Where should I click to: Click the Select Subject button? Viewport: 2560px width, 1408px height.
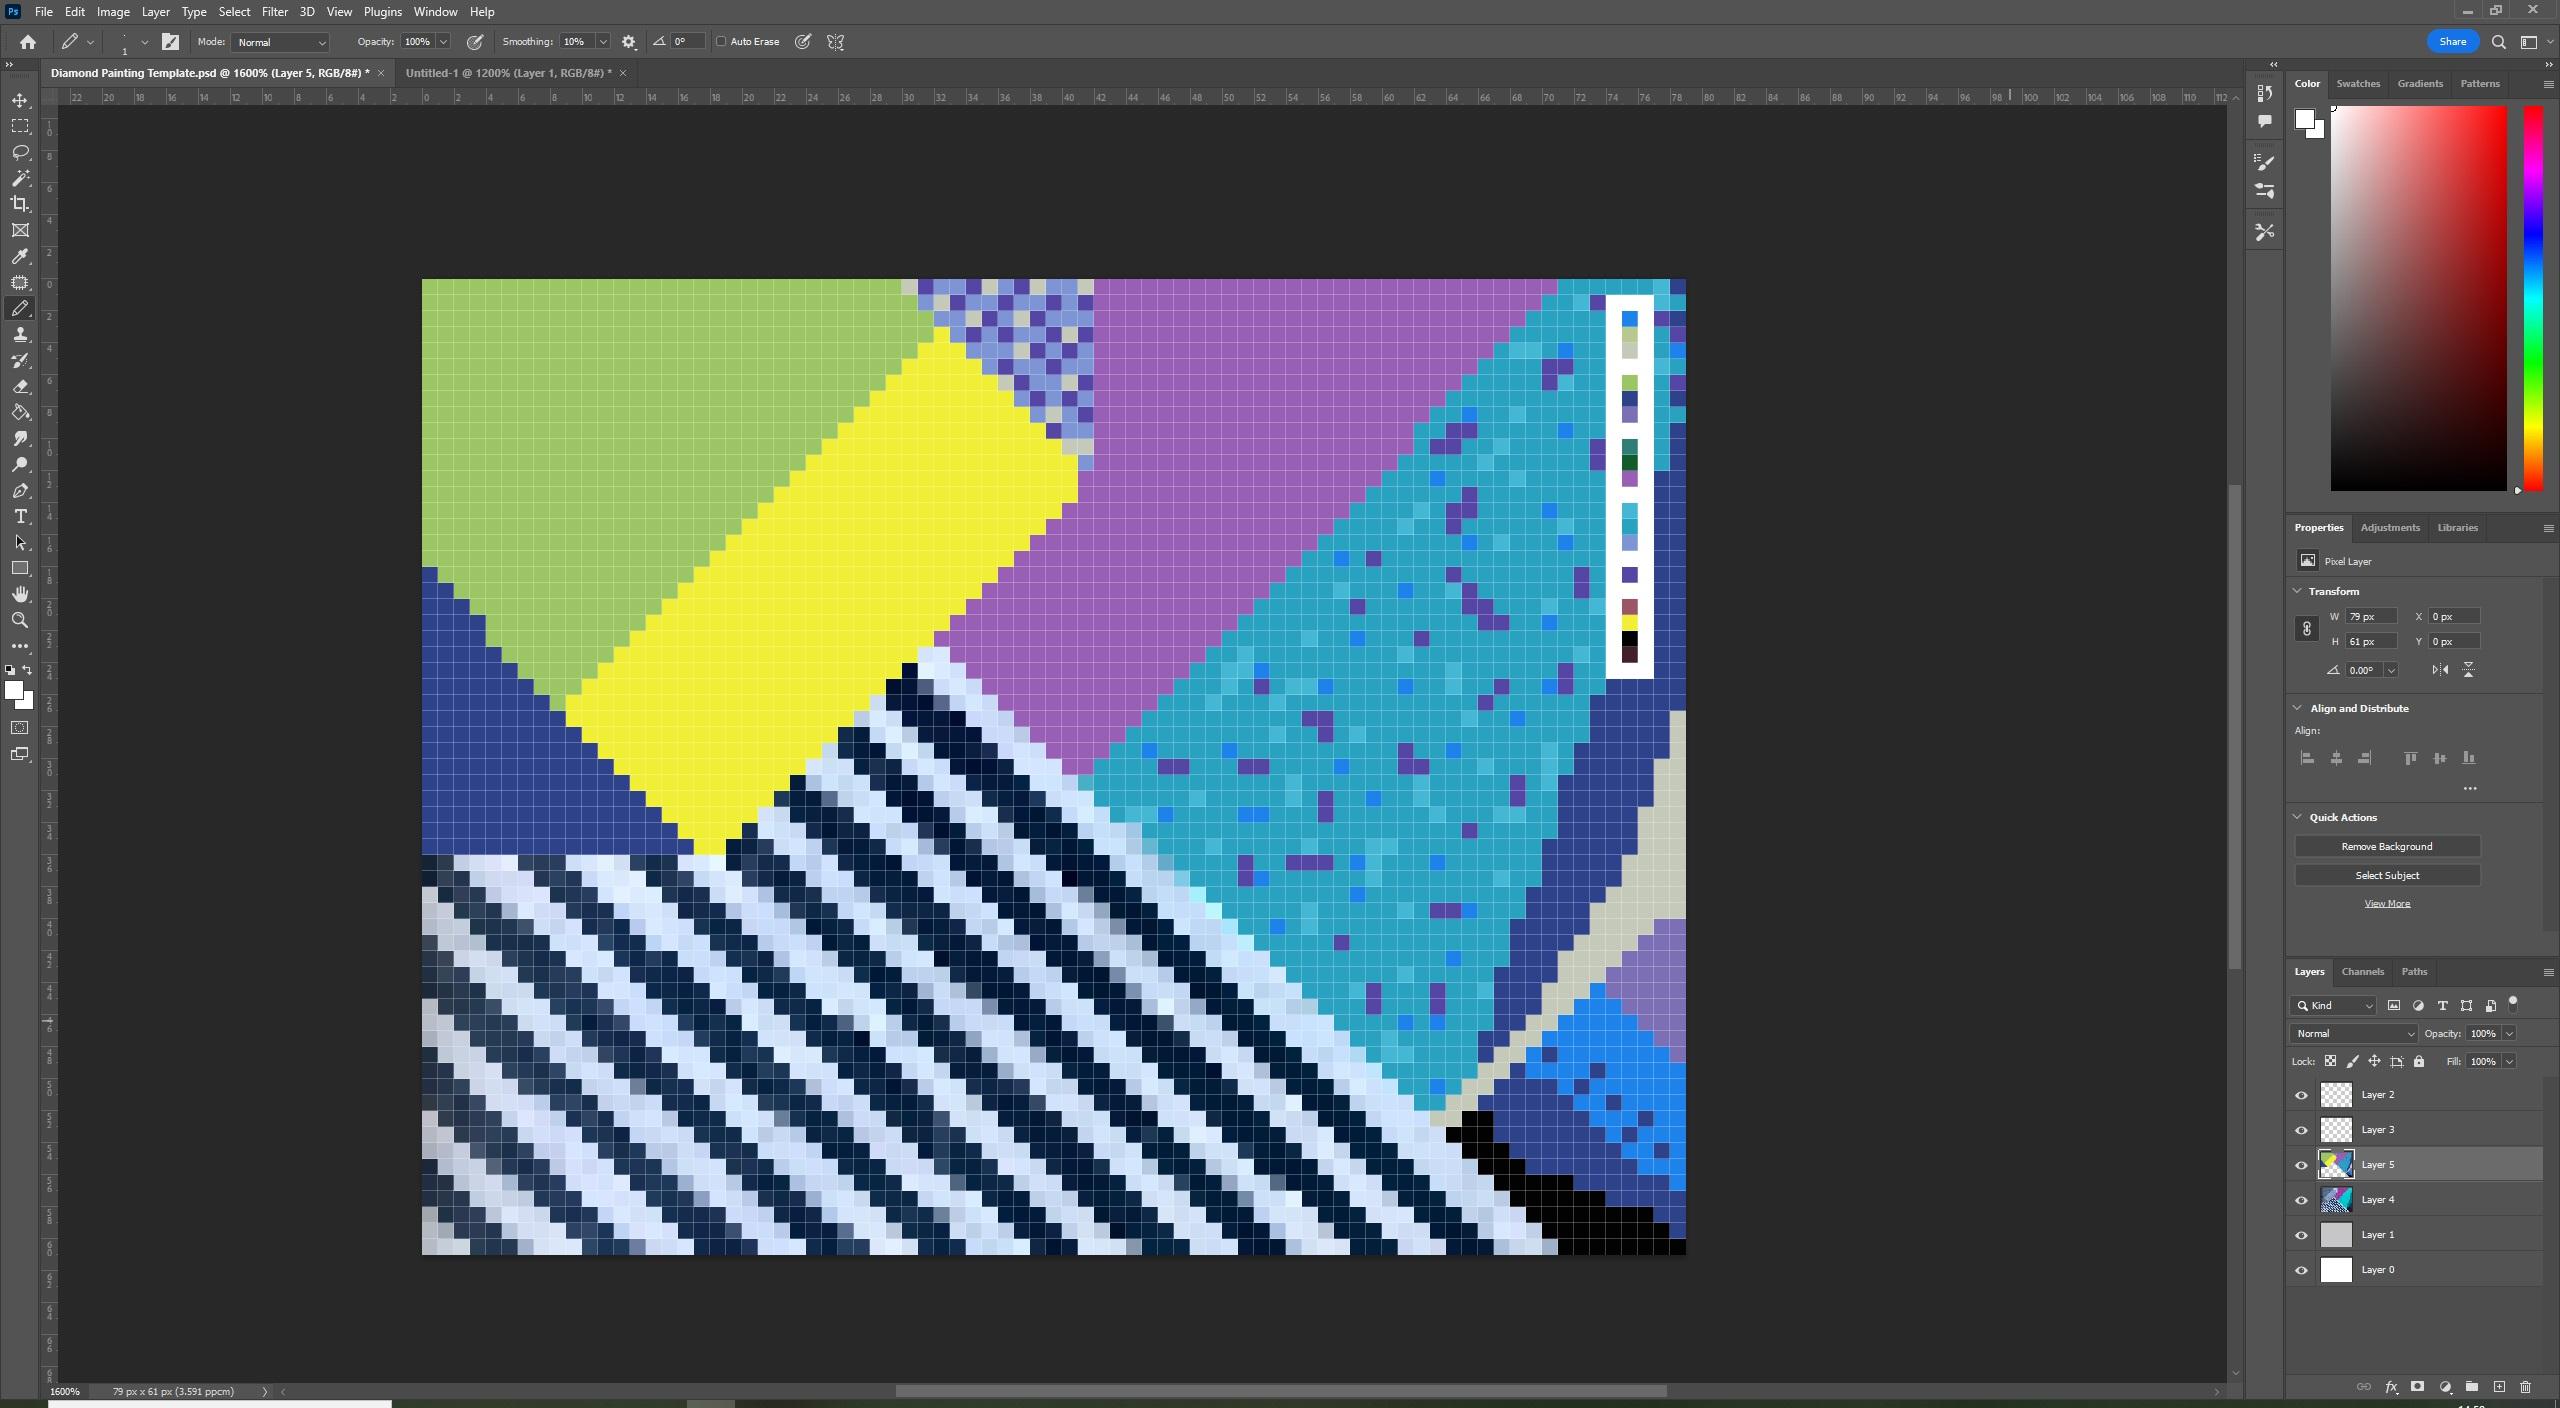pyautogui.click(x=2387, y=875)
